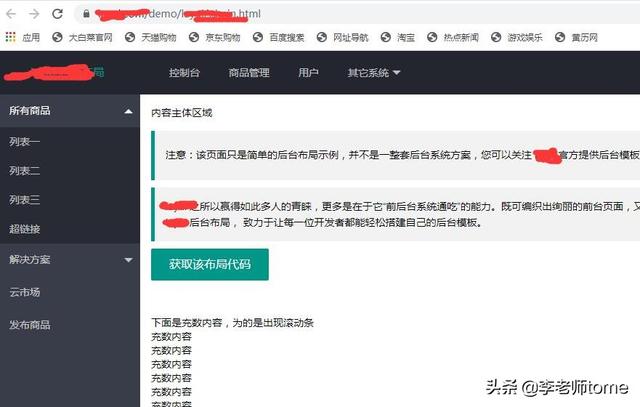Select the 控制台 navigation item
This screenshot has height=407, width=640.
click(x=184, y=73)
